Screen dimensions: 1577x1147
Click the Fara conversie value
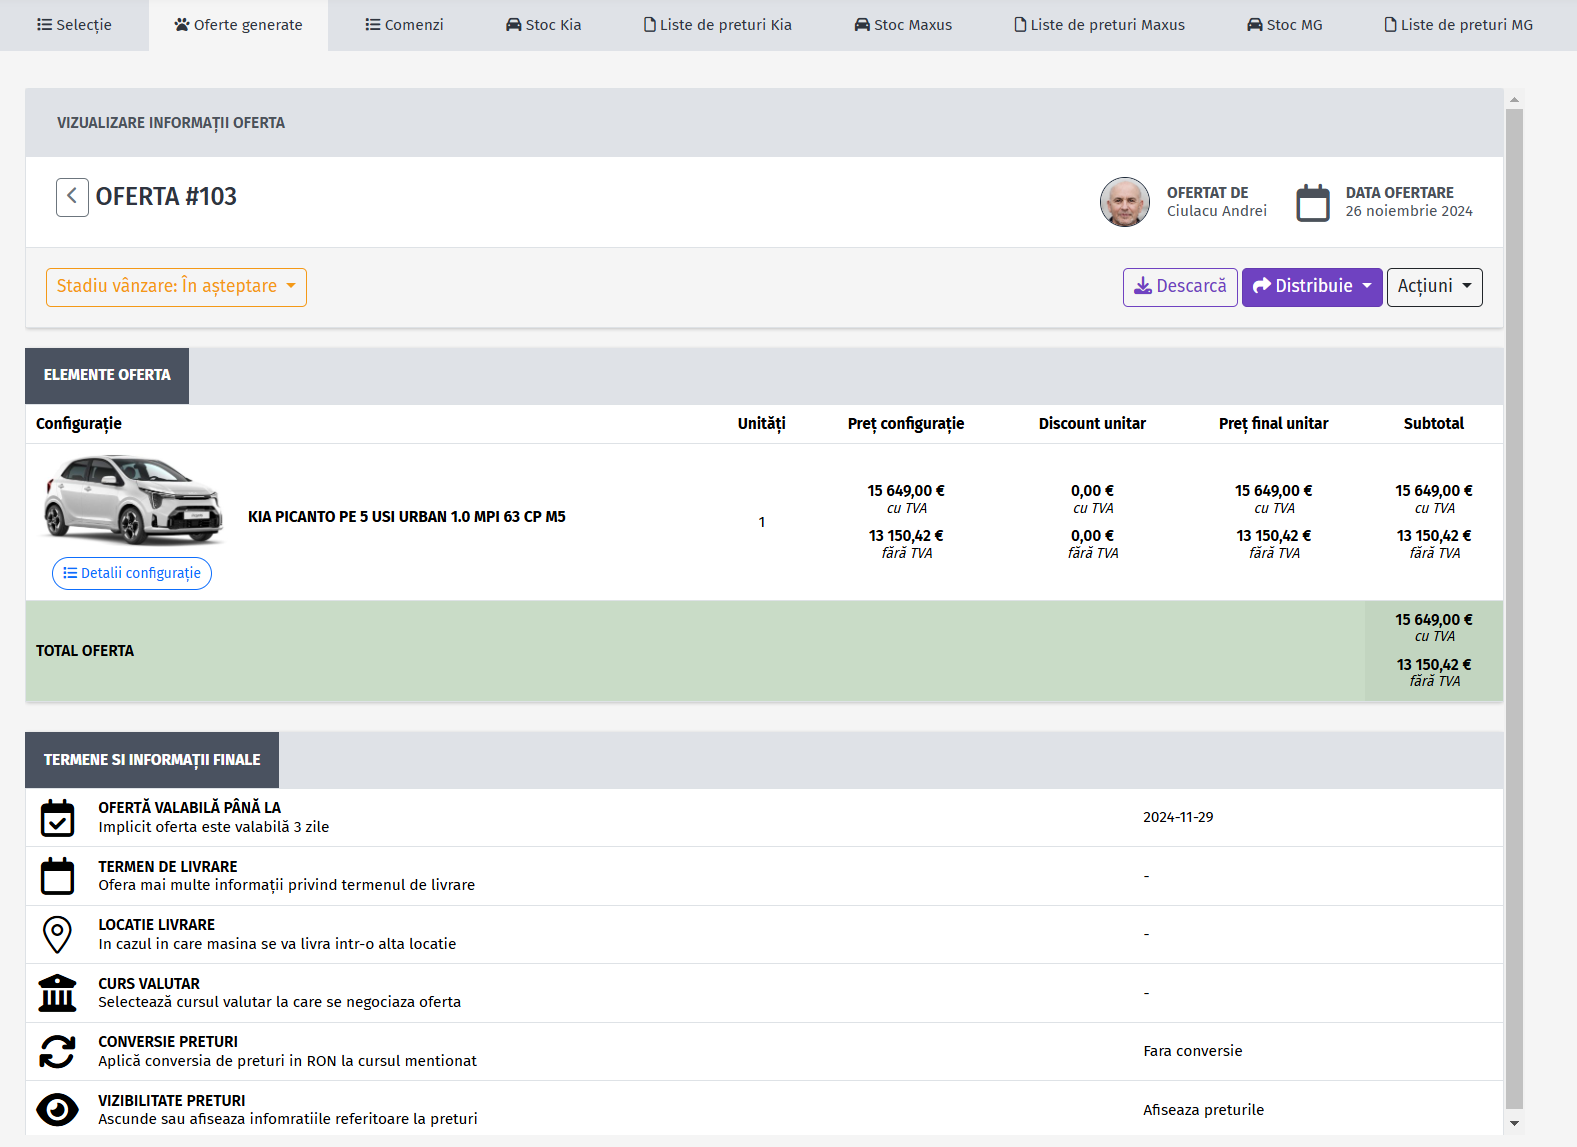[x=1193, y=1051]
